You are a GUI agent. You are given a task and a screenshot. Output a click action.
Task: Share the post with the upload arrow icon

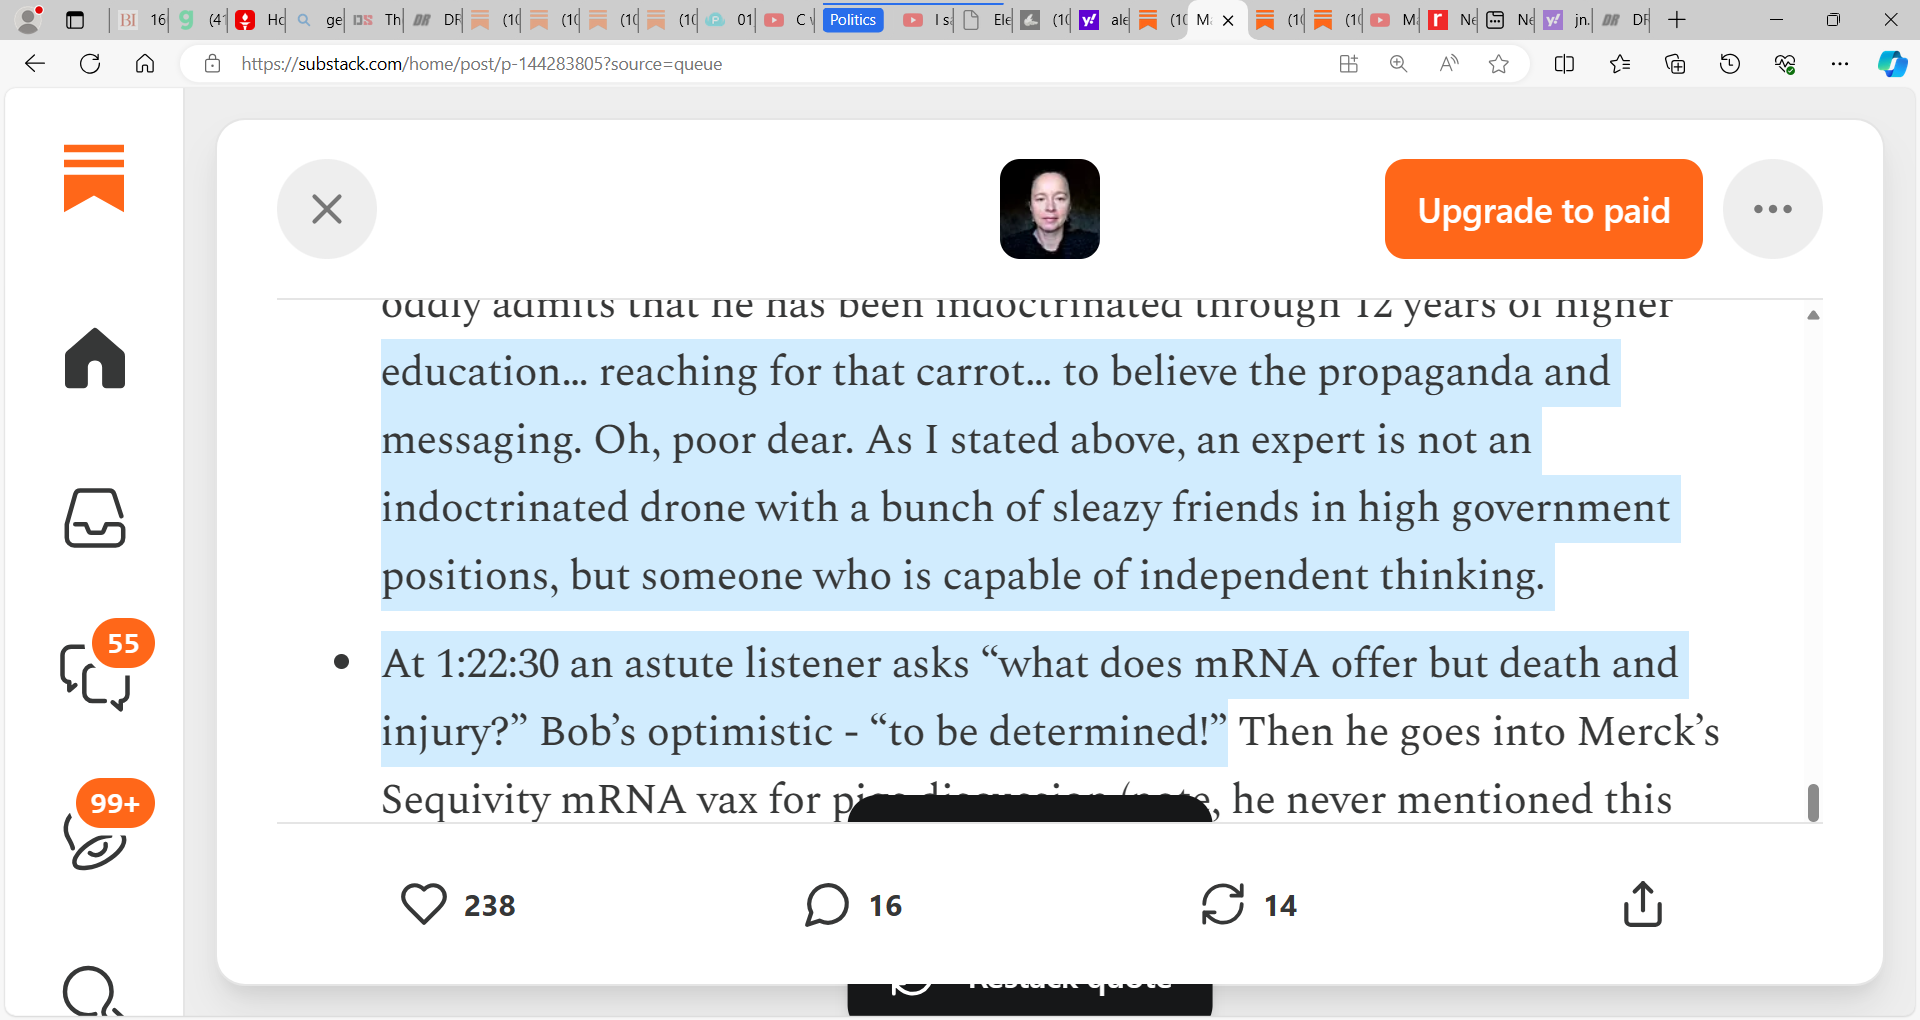[x=1642, y=904]
